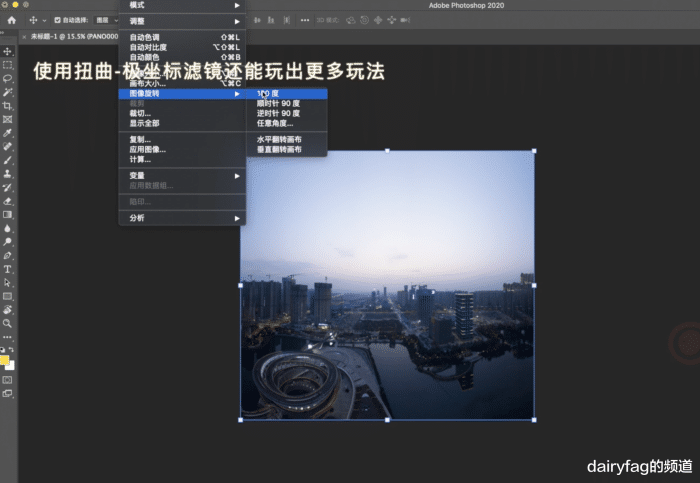The image size is (700, 483).
Task: Select the Move tool in the toolbox
Action: (8, 51)
